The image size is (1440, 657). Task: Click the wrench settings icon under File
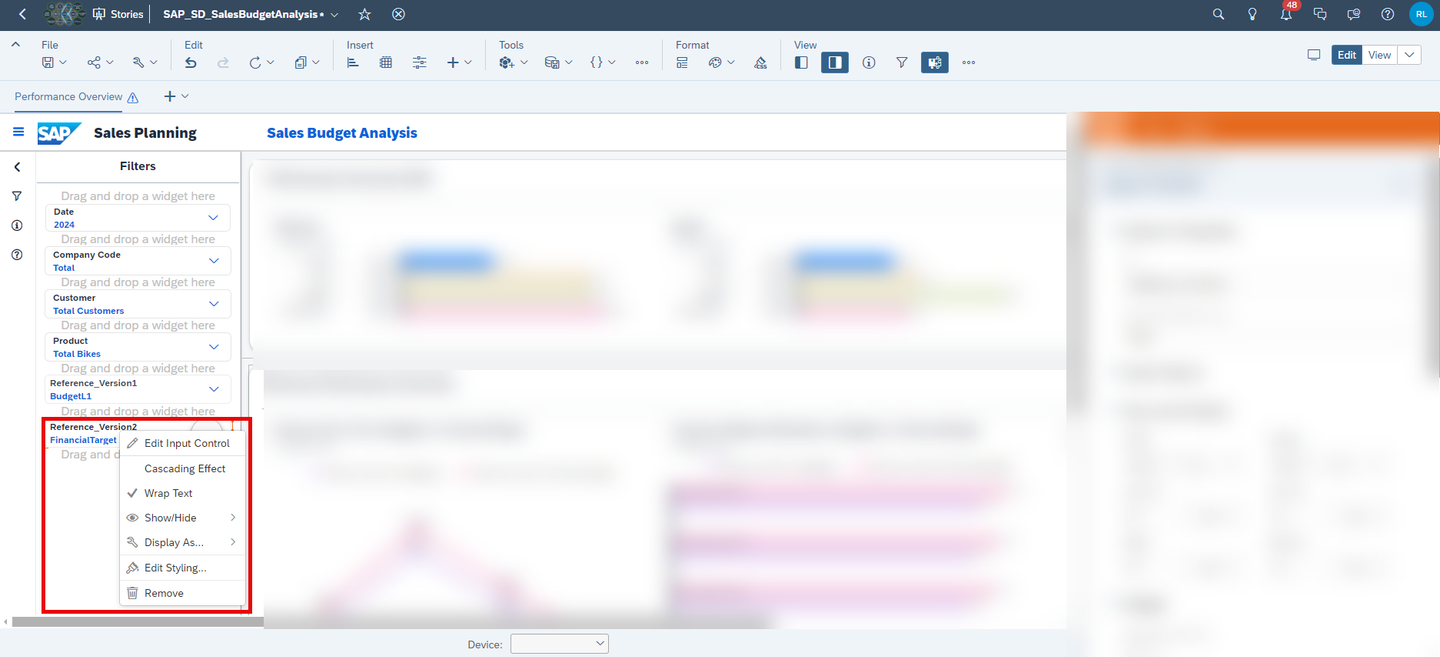point(139,62)
